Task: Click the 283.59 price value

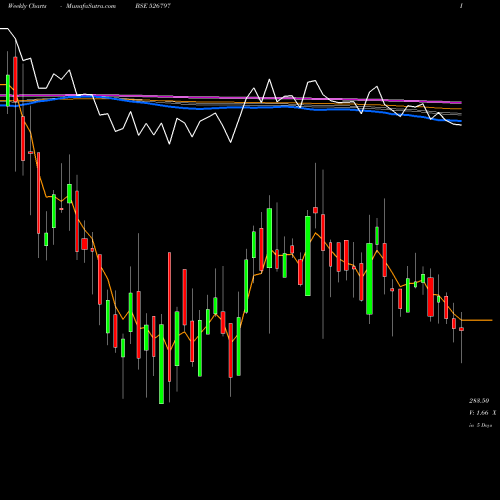Action: coord(479,400)
